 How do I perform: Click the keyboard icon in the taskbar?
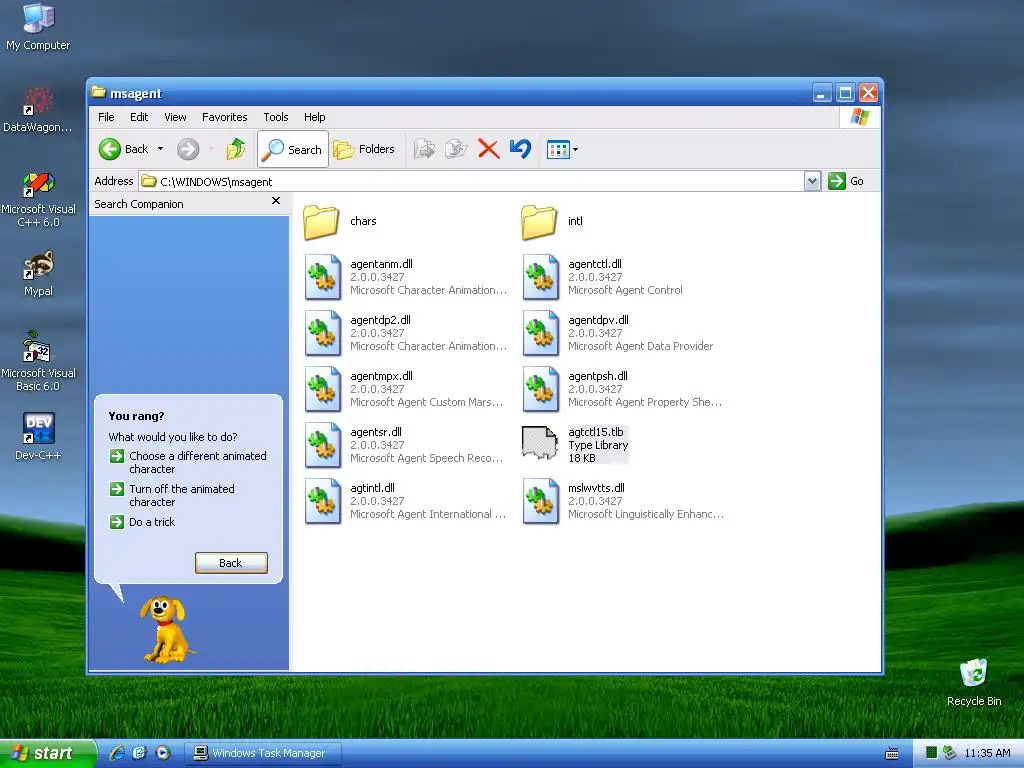[891, 754]
